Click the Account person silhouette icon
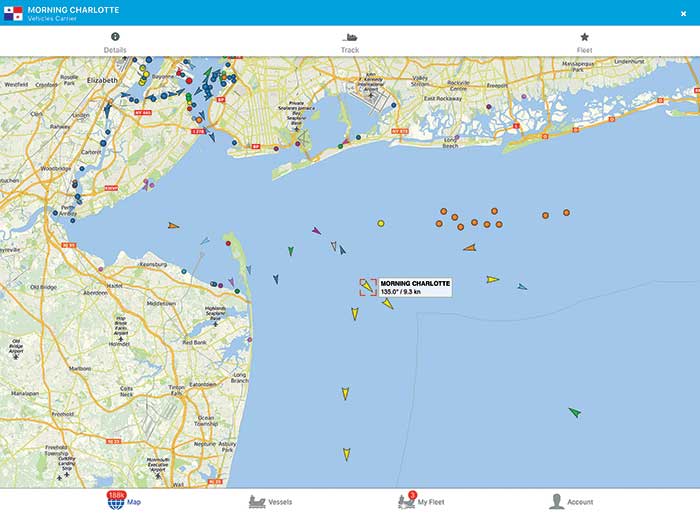Image resolution: width=700 pixels, height=514 pixels. point(556,501)
